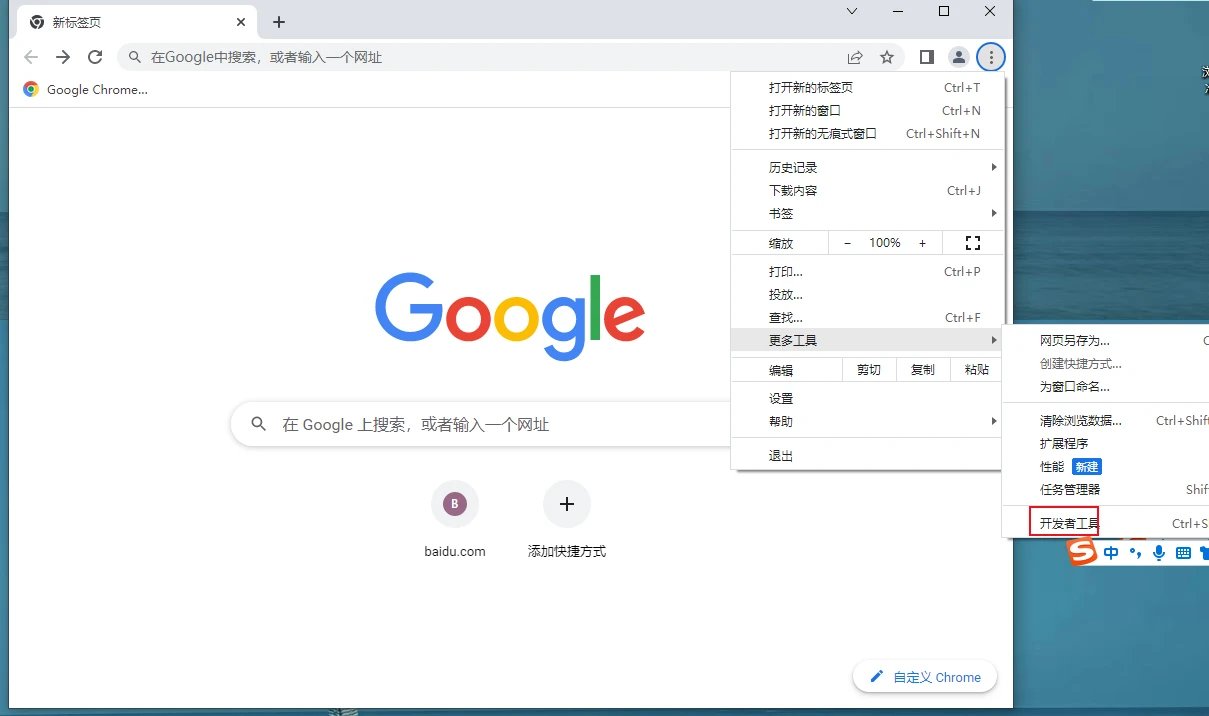Click 添加快捷方式 plus tile
The image size is (1209, 716).
tap(567, 520)
